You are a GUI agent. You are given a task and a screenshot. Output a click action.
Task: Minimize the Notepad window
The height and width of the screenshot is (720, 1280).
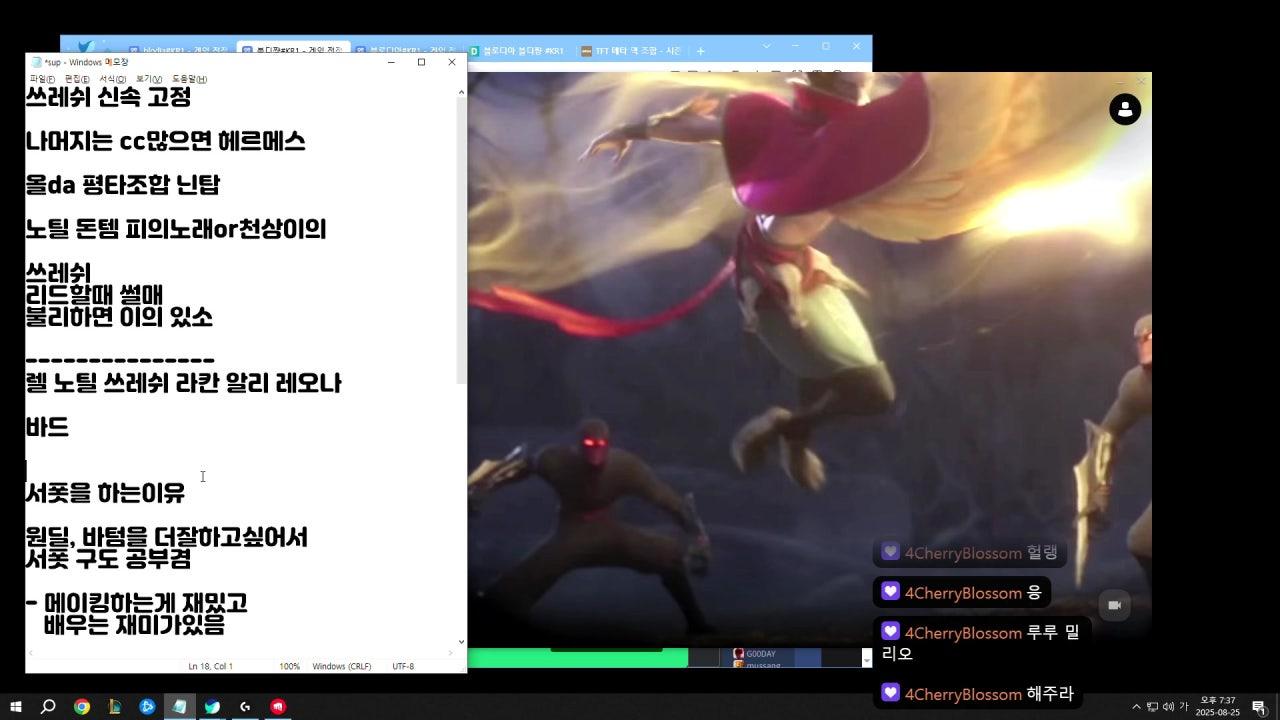[x=391, y=62]
